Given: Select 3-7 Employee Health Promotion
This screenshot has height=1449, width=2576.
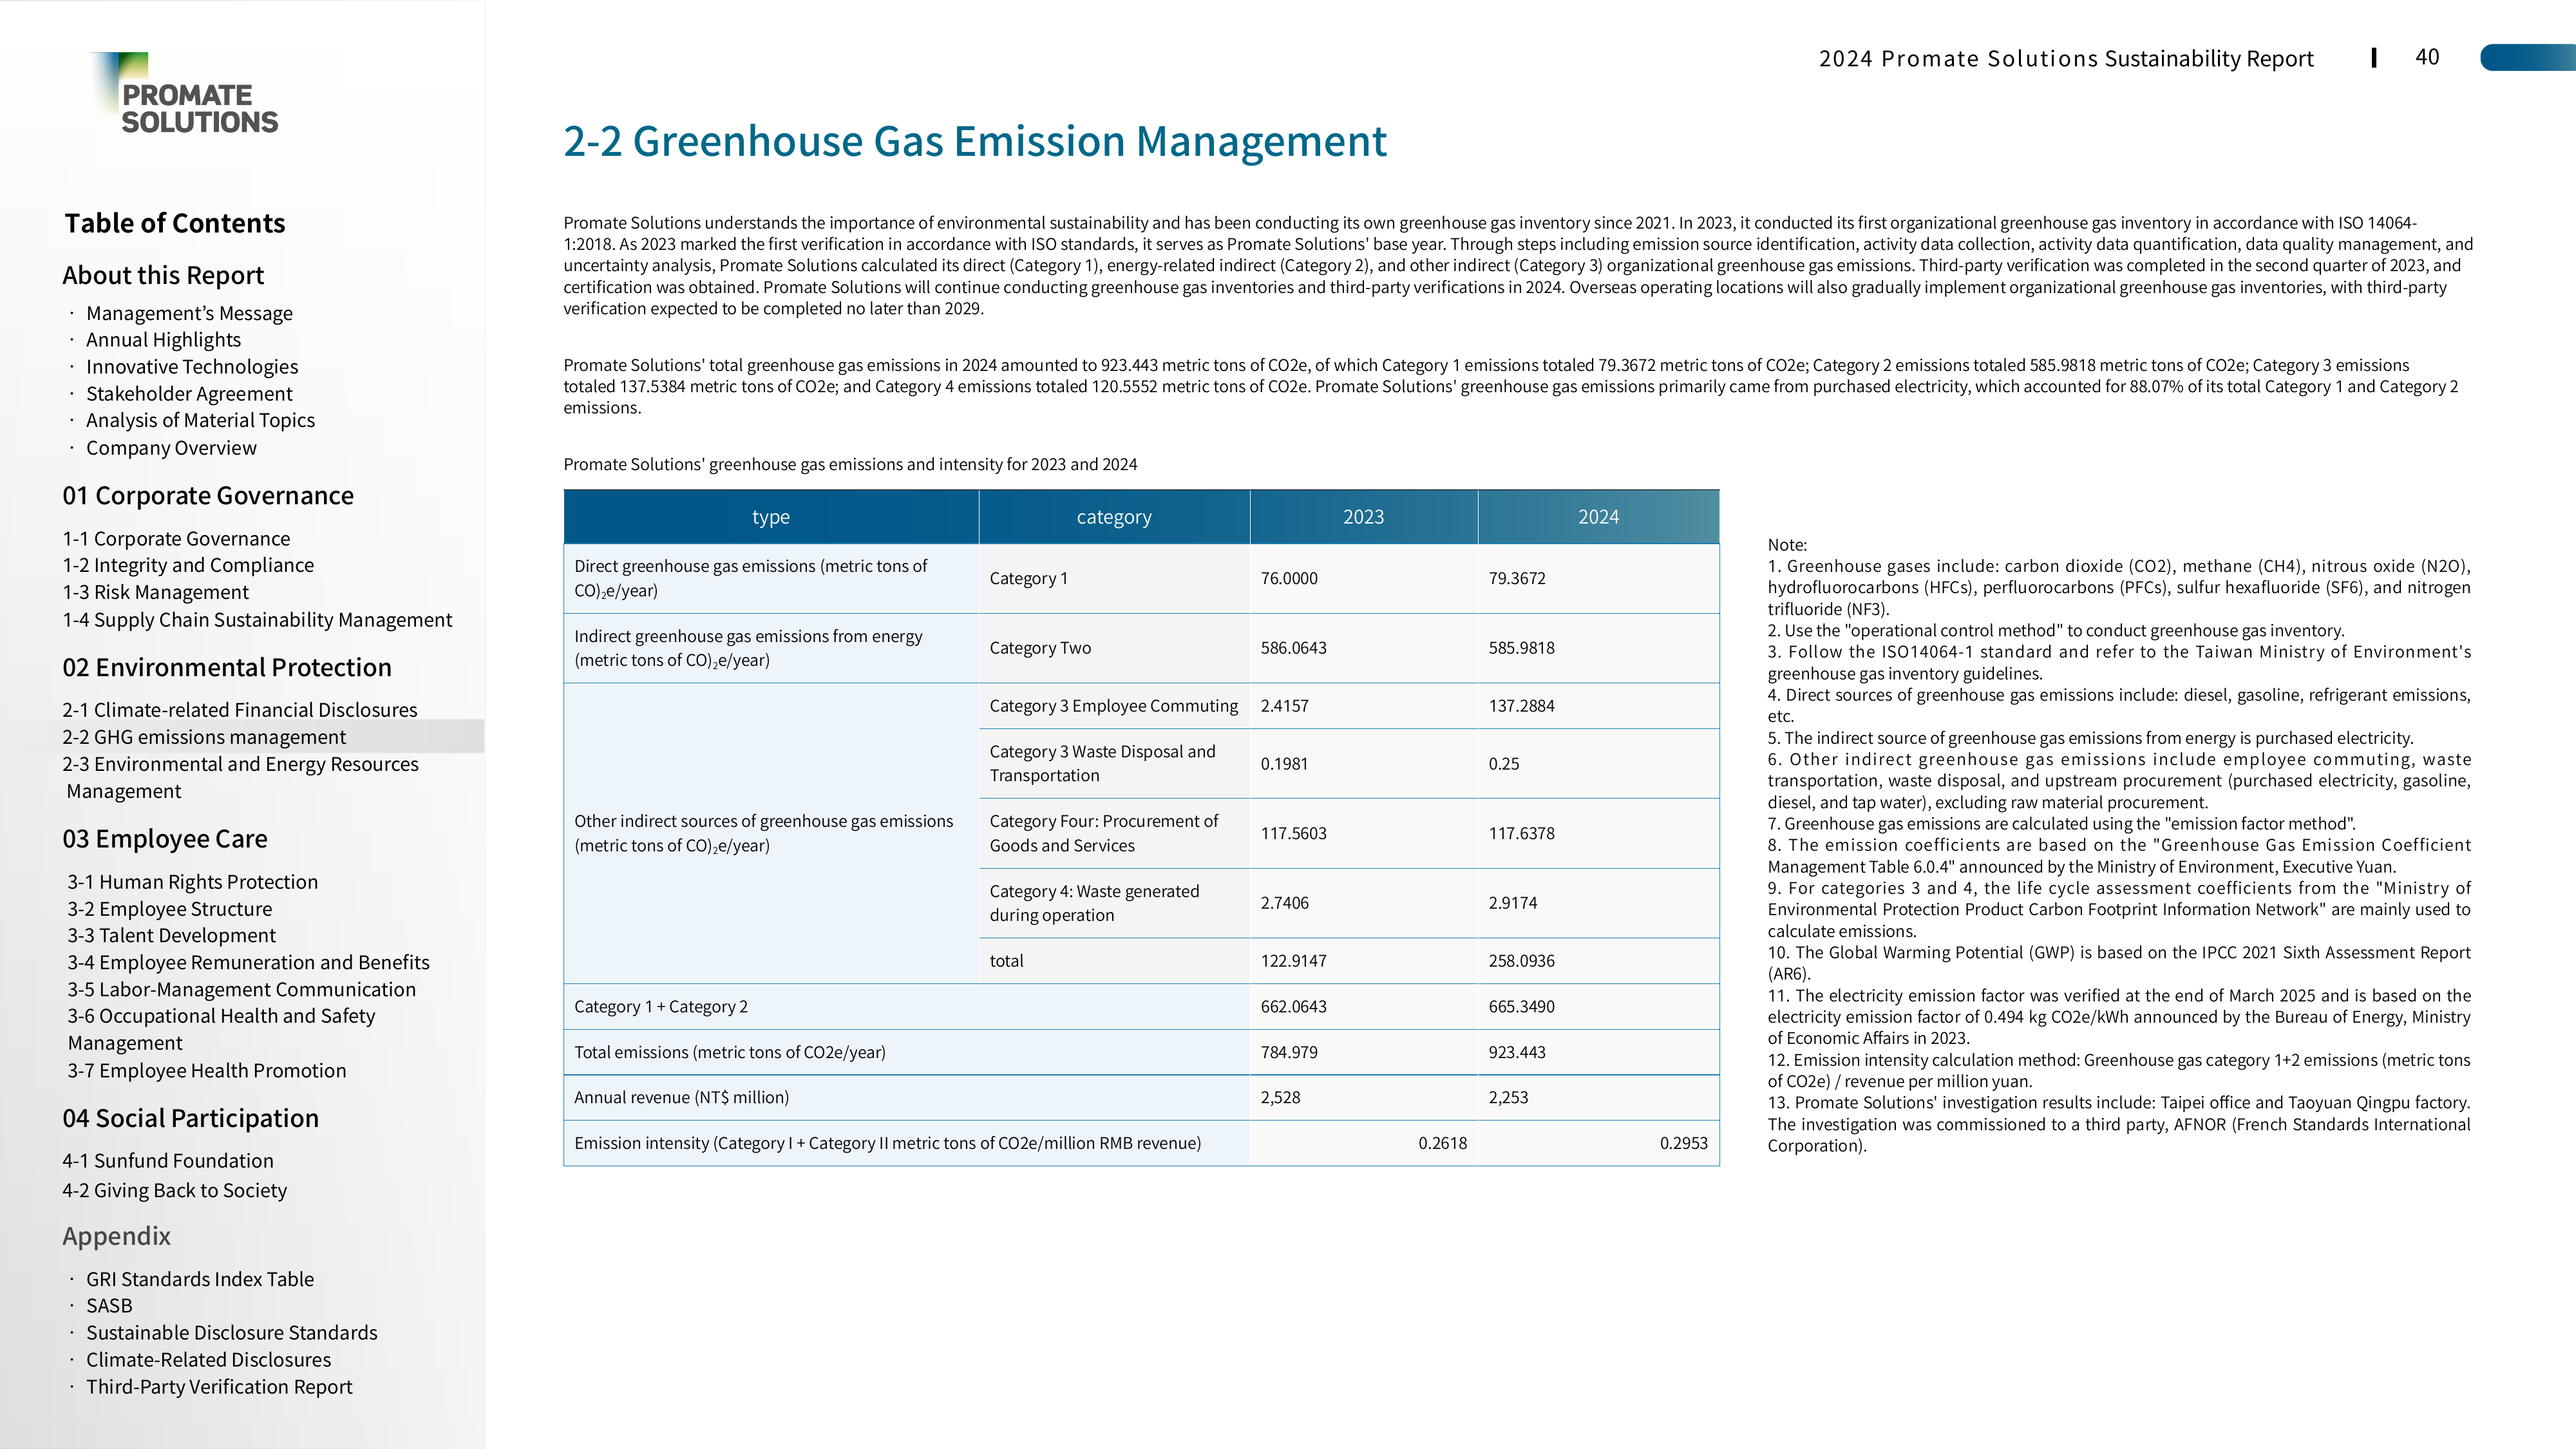Looking at the screenshot, I should (207, 1070).
